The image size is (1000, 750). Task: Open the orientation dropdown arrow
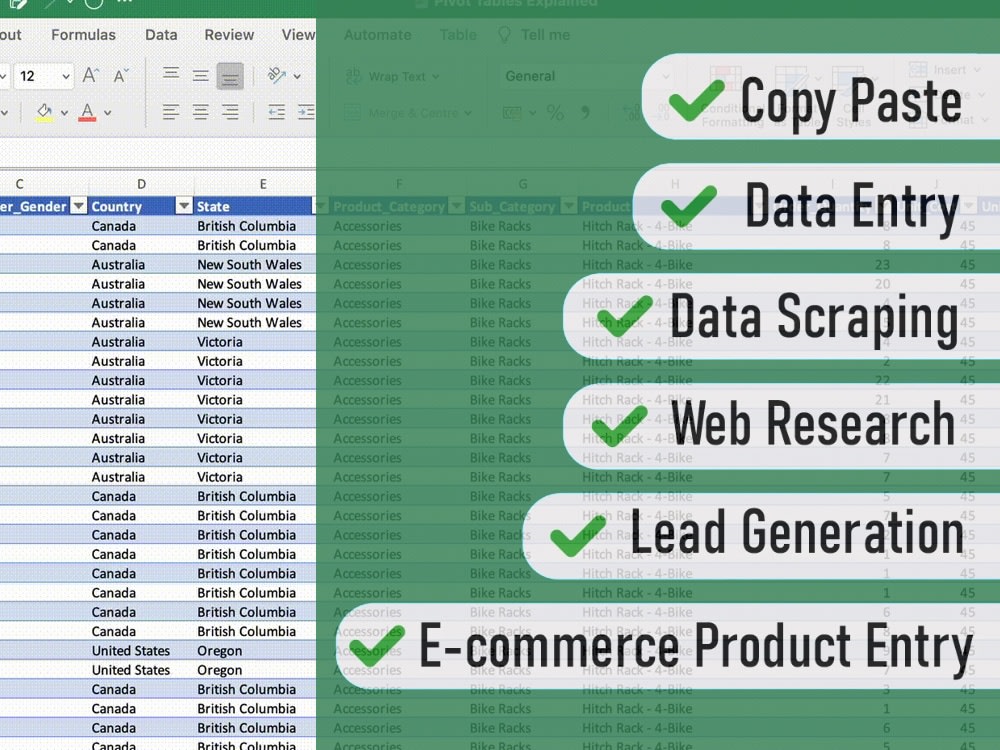(x=297, y=77)
